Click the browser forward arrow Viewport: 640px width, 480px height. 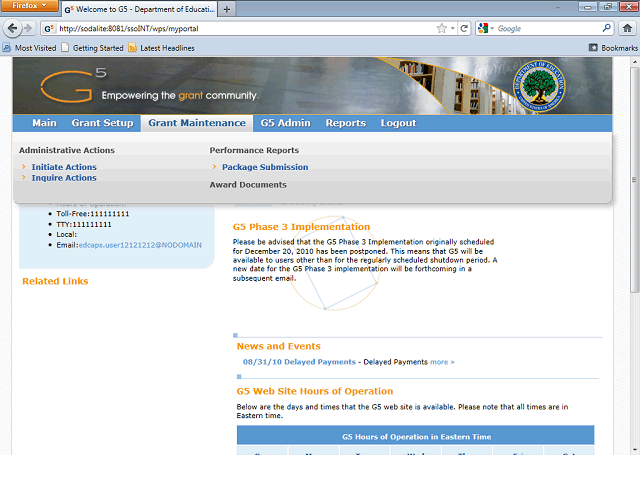pyautogui.click(x=28, y=28)
